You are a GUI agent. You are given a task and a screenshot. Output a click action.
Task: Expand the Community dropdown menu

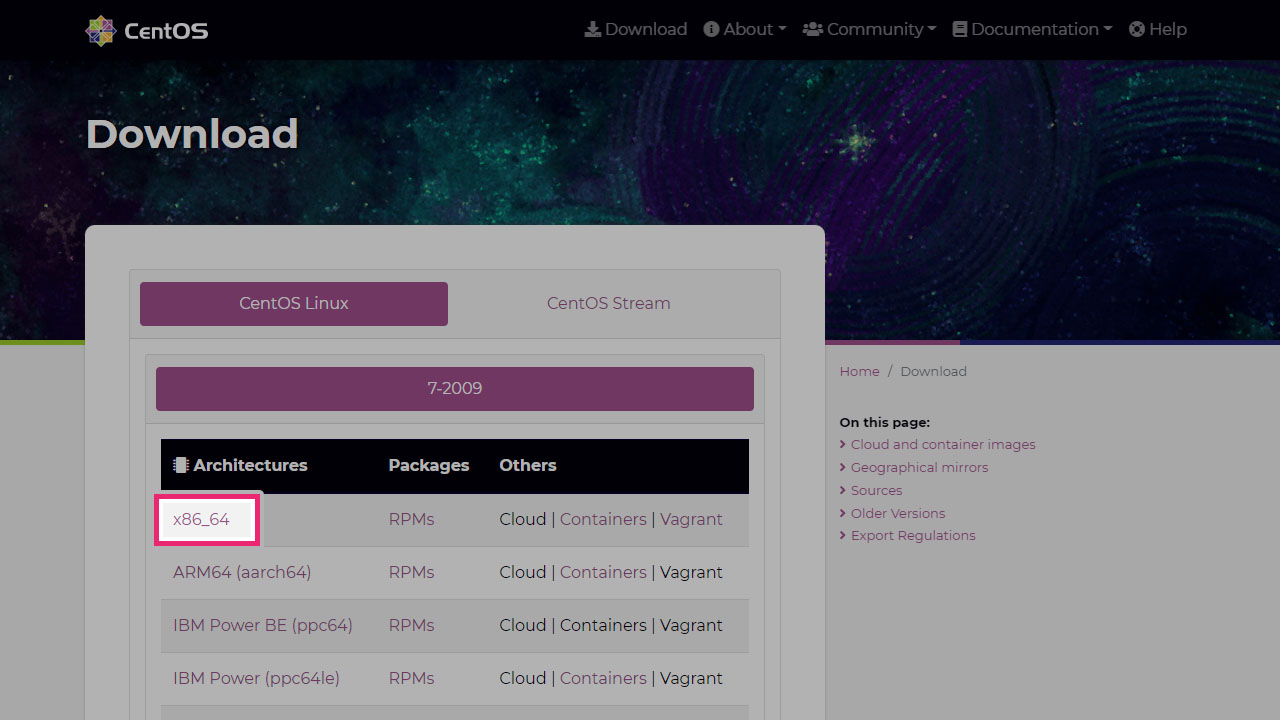tap(870, 29)
